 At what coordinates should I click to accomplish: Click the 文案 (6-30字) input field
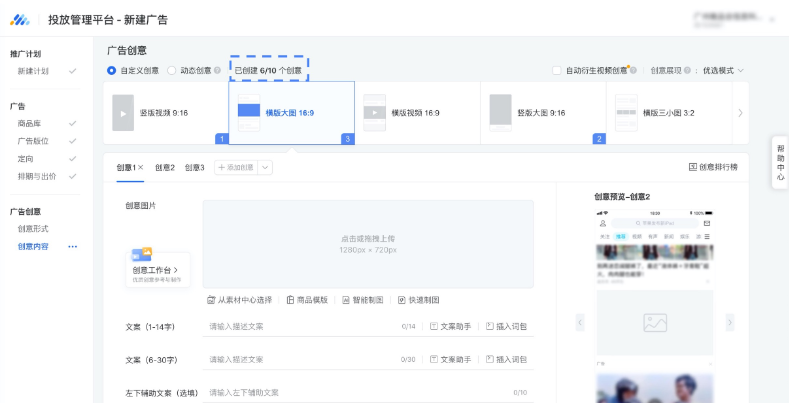click(x=300, y=359)
